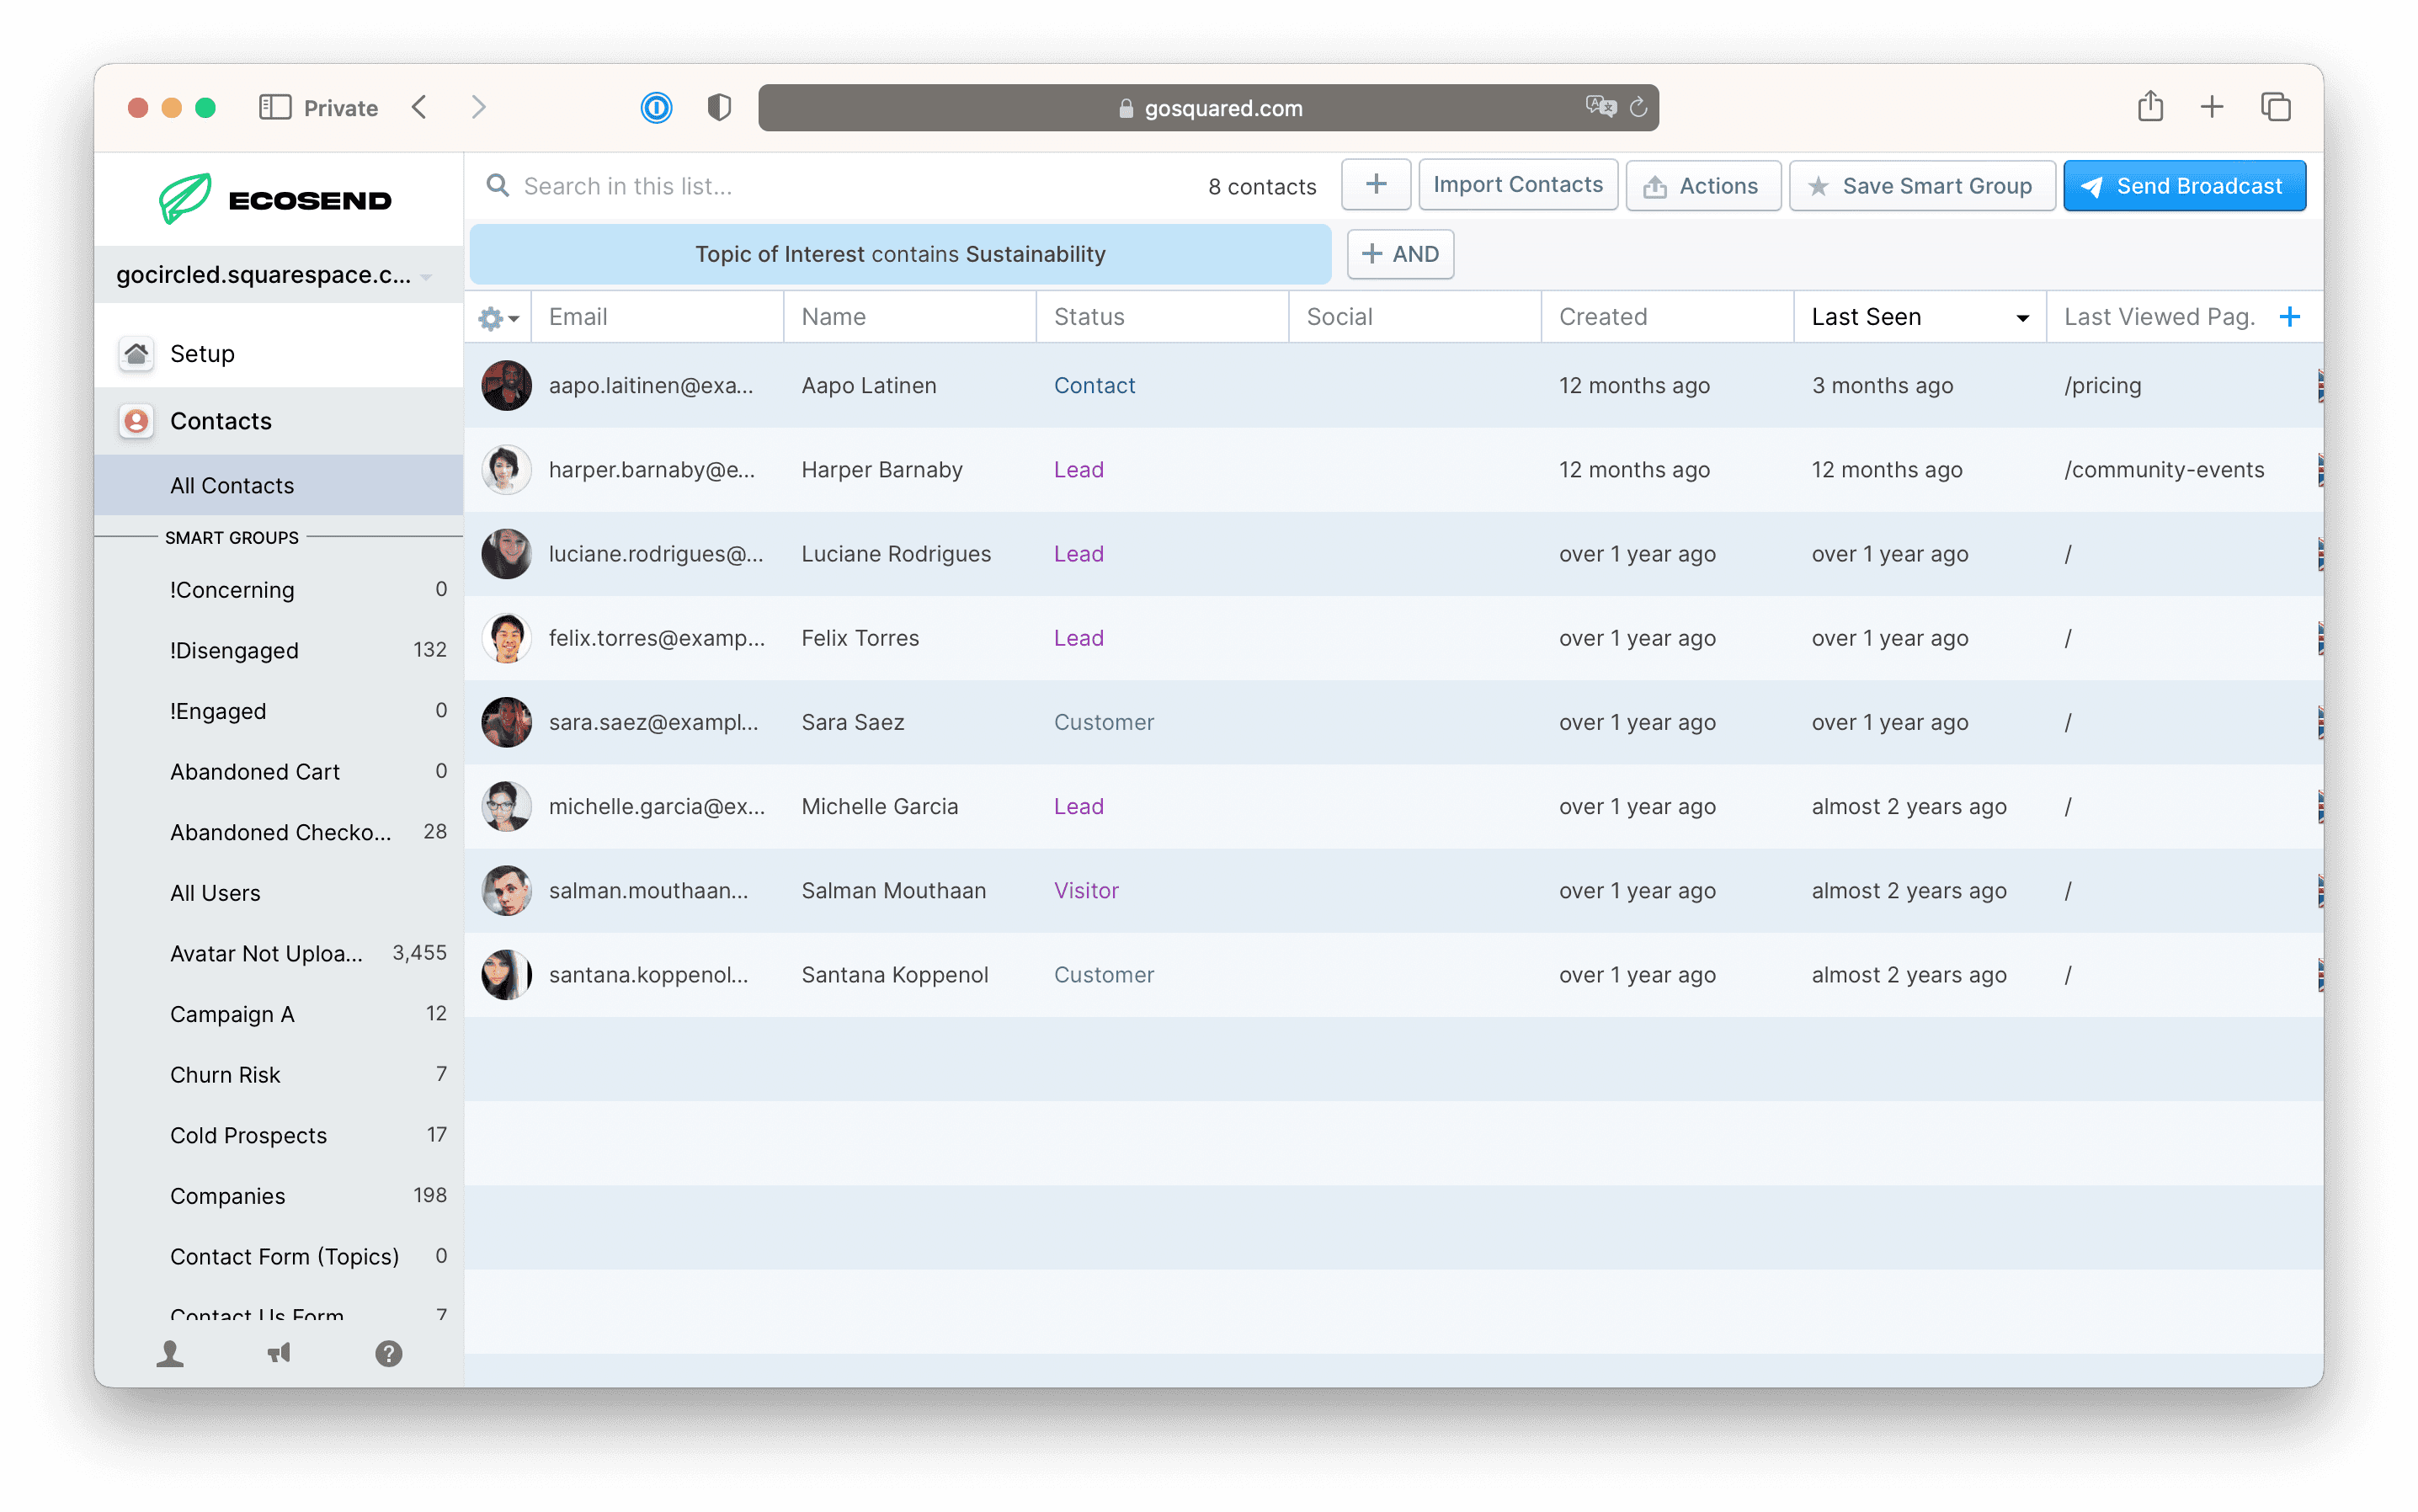The image size is (2418, 1512).
Task: Open the megaphone announcements icon
Action: [x=279, y=1353]
